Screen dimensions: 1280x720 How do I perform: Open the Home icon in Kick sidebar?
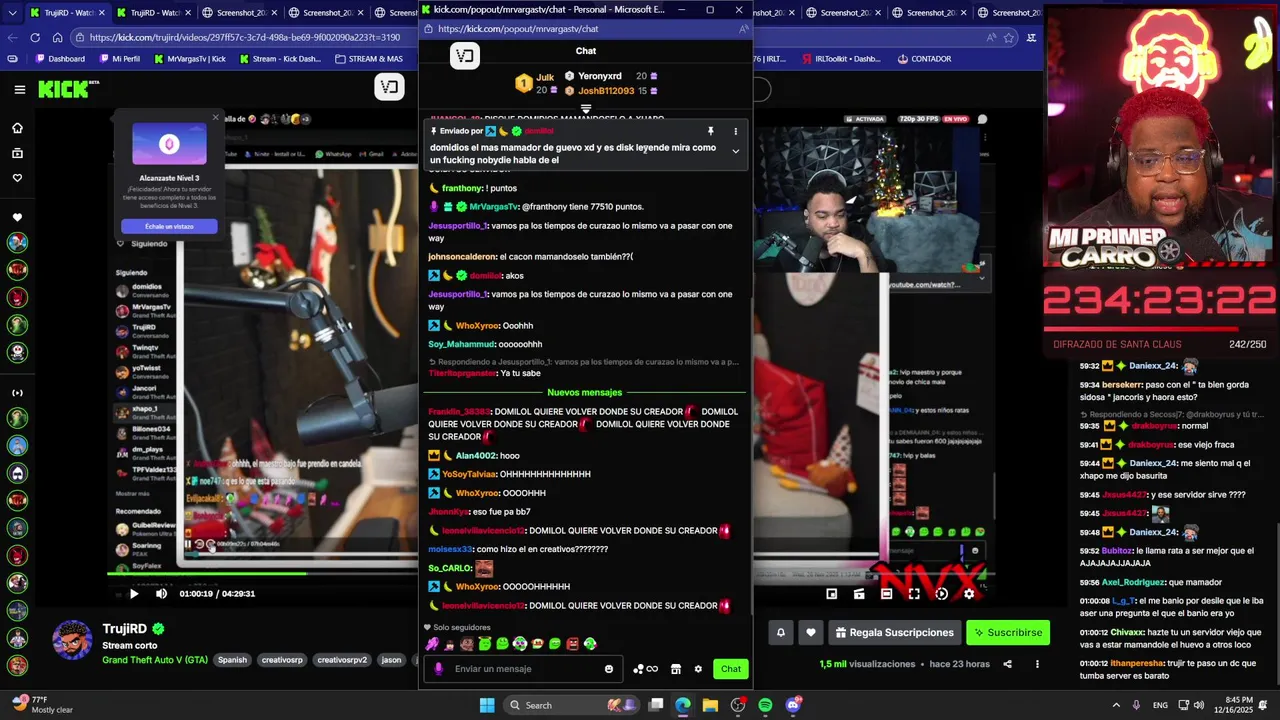tap(17, 128)
